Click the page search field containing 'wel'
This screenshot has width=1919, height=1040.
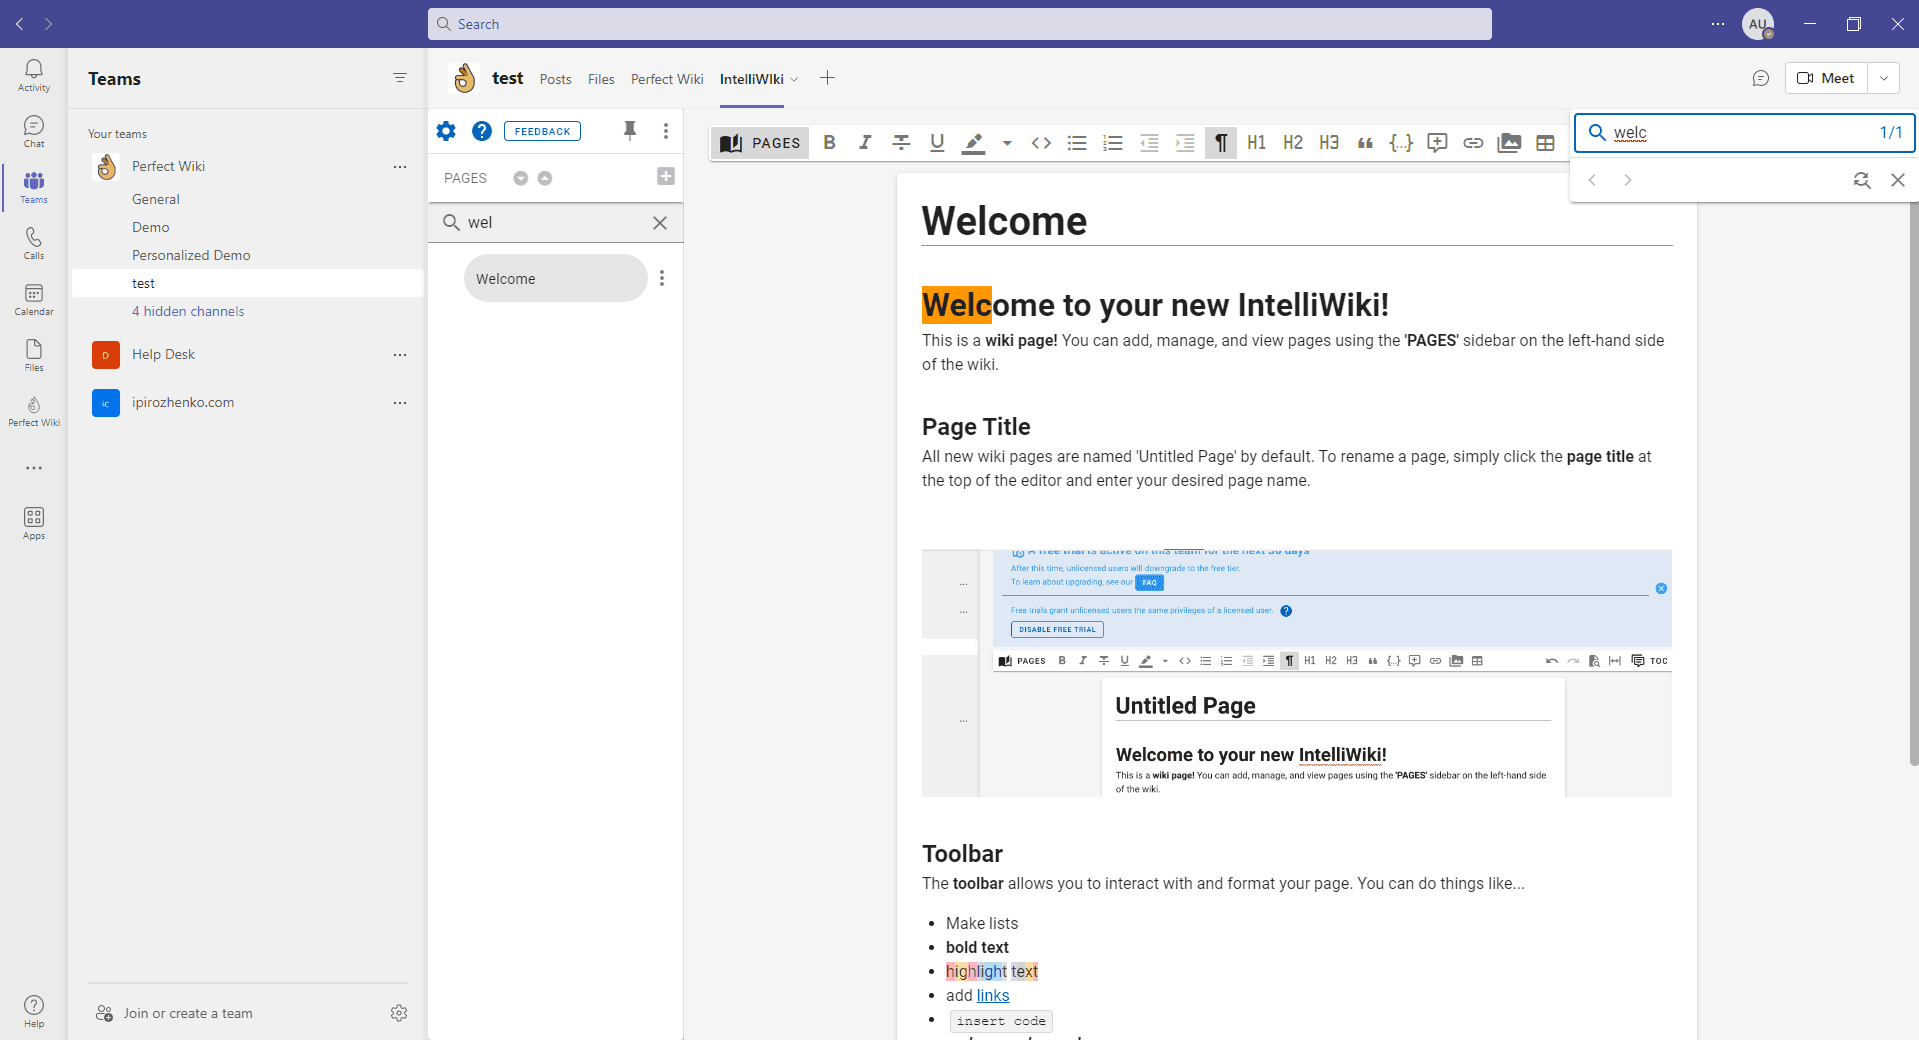click(x=556, y=223)
